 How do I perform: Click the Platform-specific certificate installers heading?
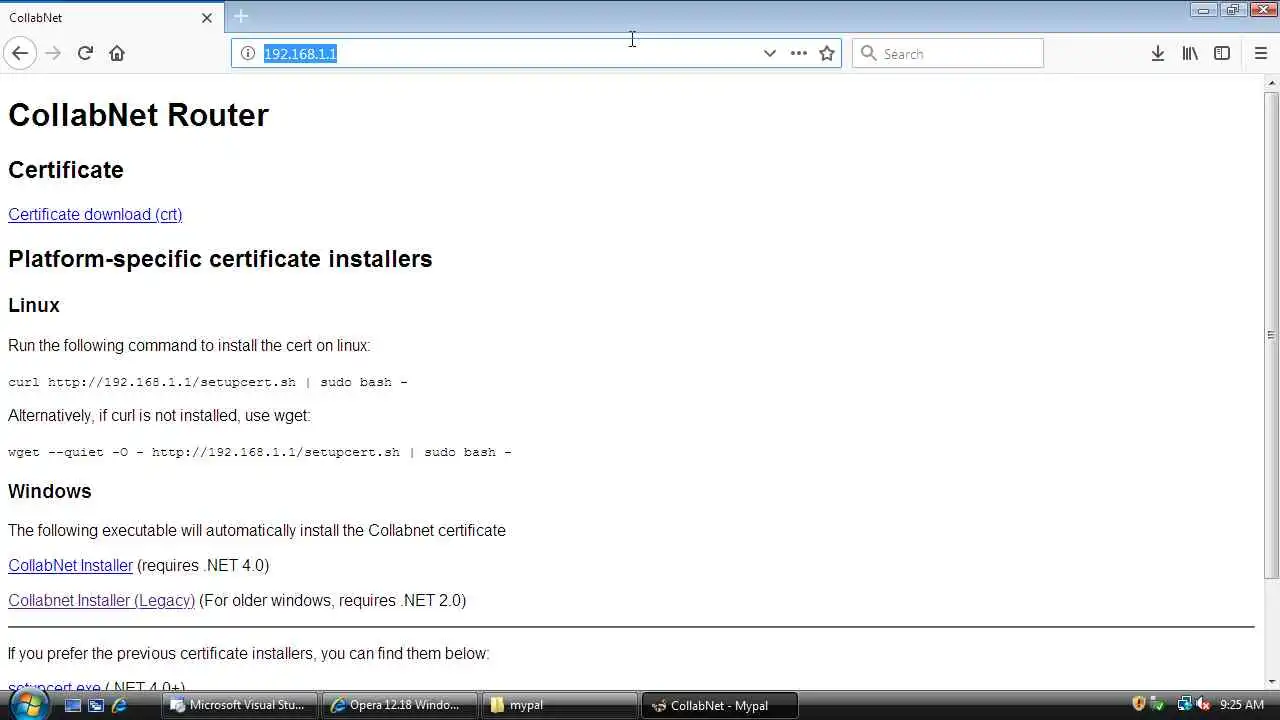click(x=220, y=259)
